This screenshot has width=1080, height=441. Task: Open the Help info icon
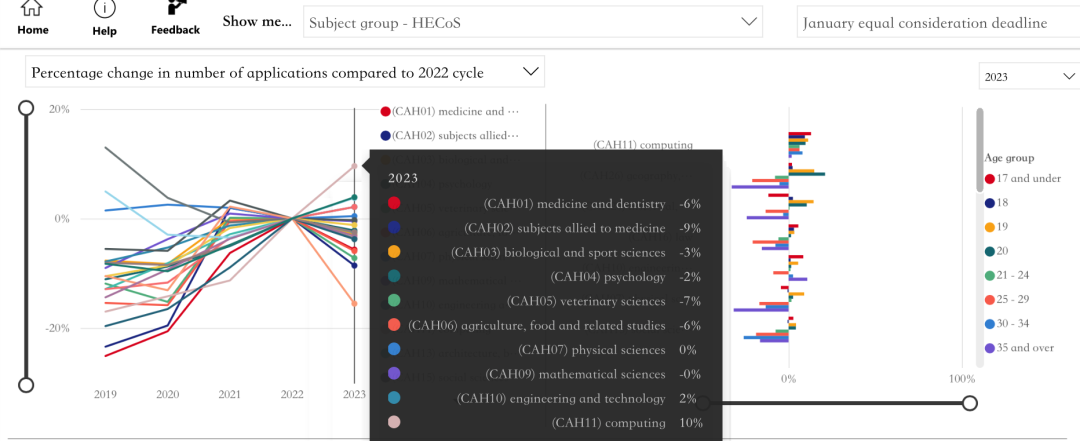(x=104, y=10)
